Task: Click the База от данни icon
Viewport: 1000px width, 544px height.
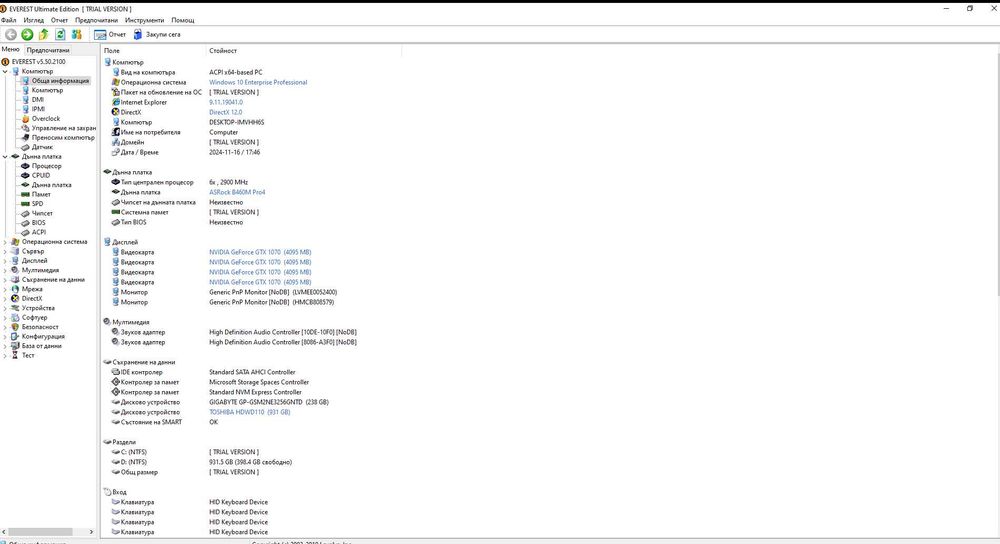Action: click(x=15, y=346)
